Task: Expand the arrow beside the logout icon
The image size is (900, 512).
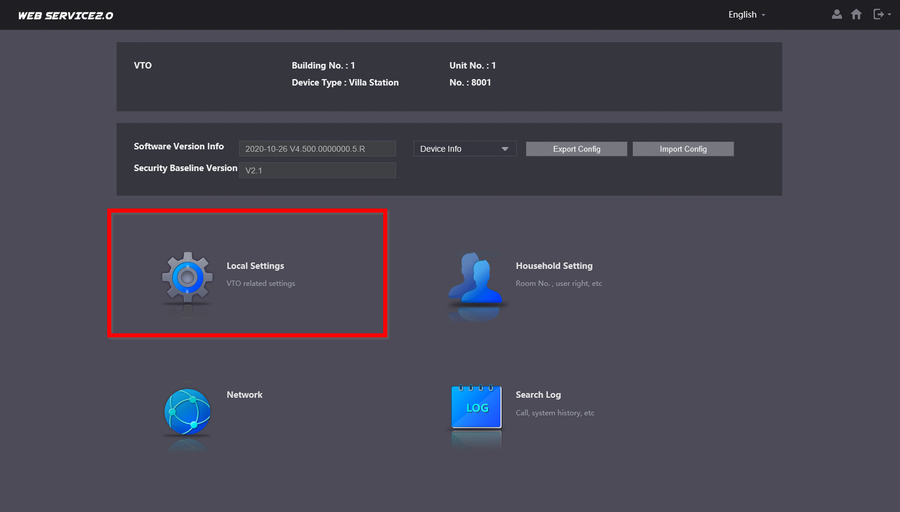Action: click(889, 15)
